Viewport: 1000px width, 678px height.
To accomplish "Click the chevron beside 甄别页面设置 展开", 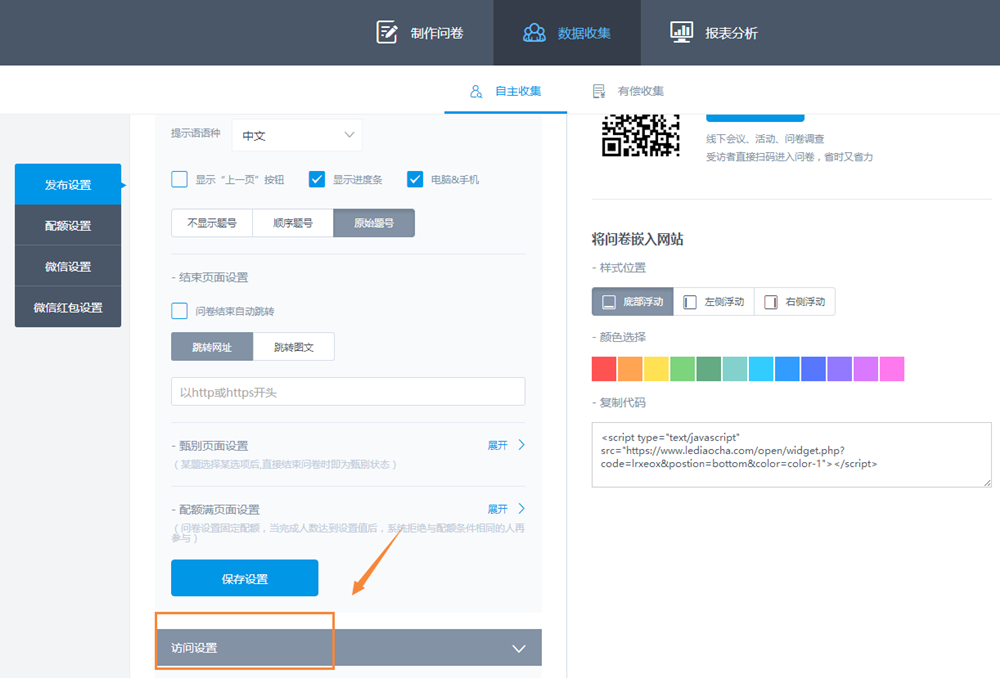I will (x=522, y=445).
